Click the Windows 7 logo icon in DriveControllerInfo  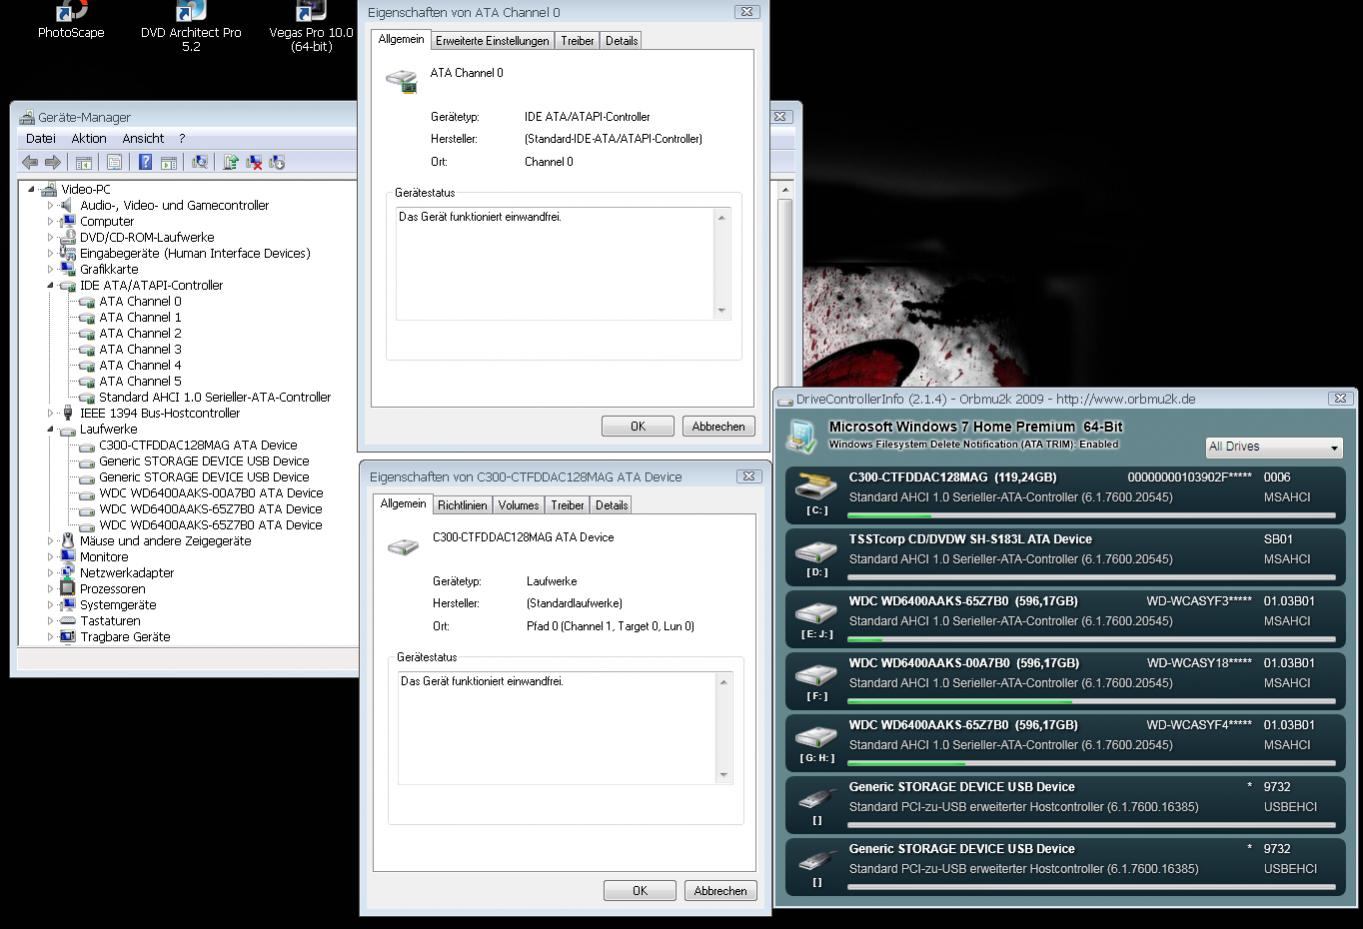pyautogui.click(x=802, y=436)
